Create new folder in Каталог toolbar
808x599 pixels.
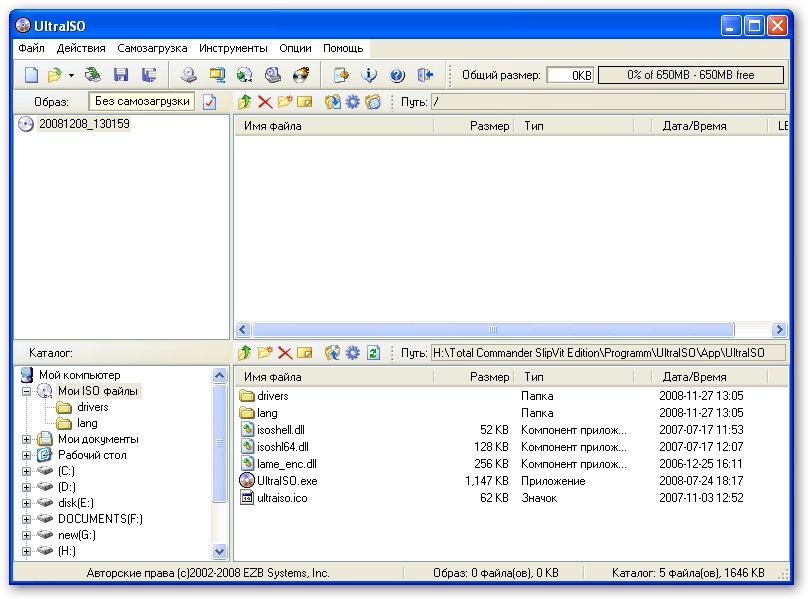point(265,353)
